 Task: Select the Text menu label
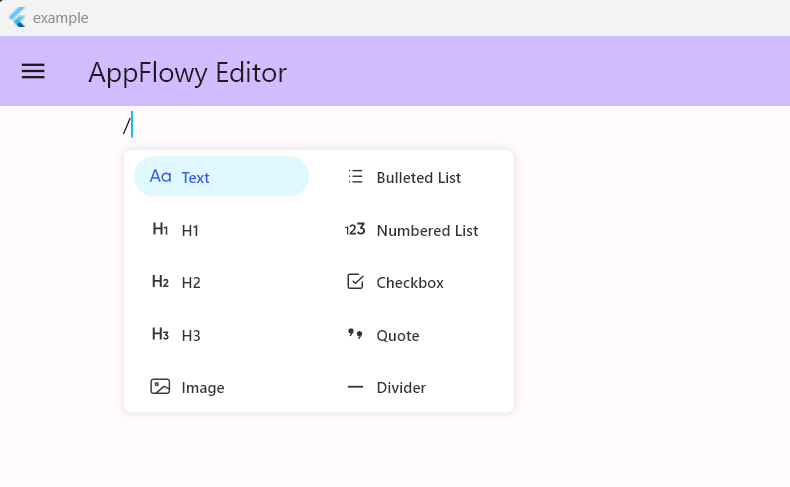[x=195, y=178]
